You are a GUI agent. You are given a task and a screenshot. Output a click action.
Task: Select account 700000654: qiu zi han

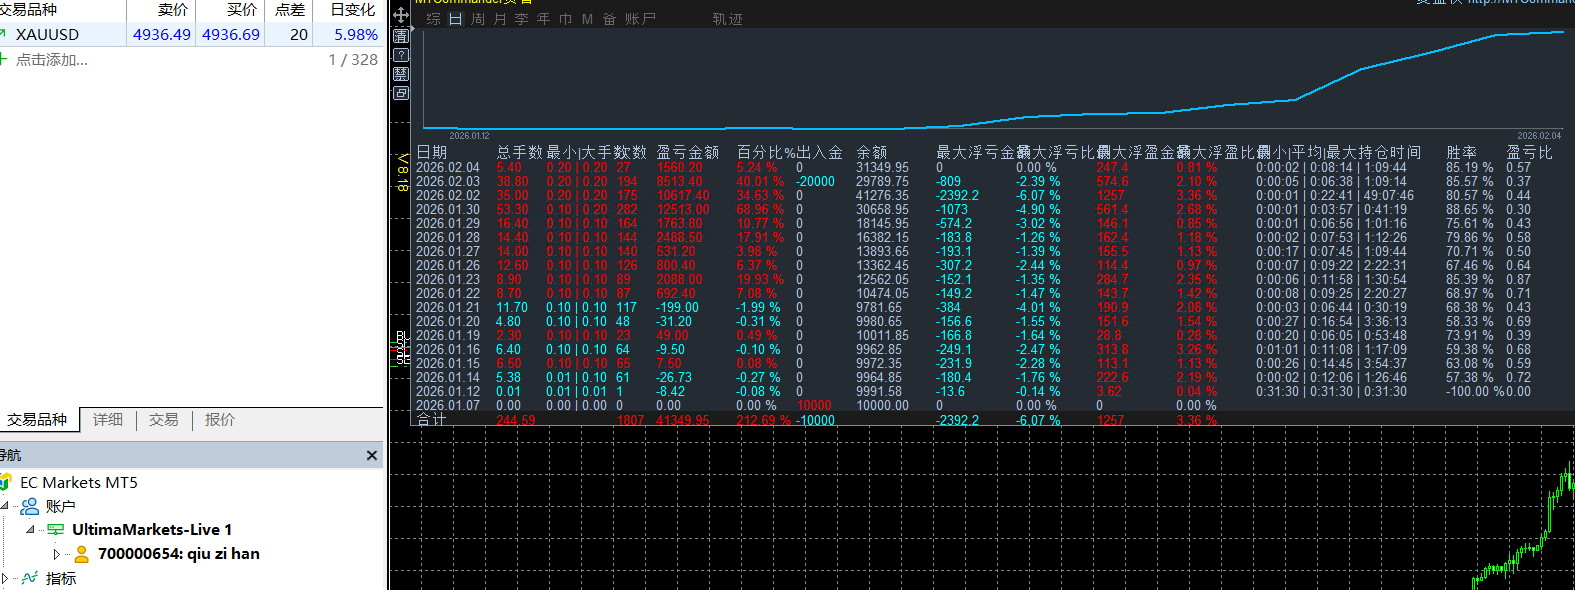tap(179, 554)
